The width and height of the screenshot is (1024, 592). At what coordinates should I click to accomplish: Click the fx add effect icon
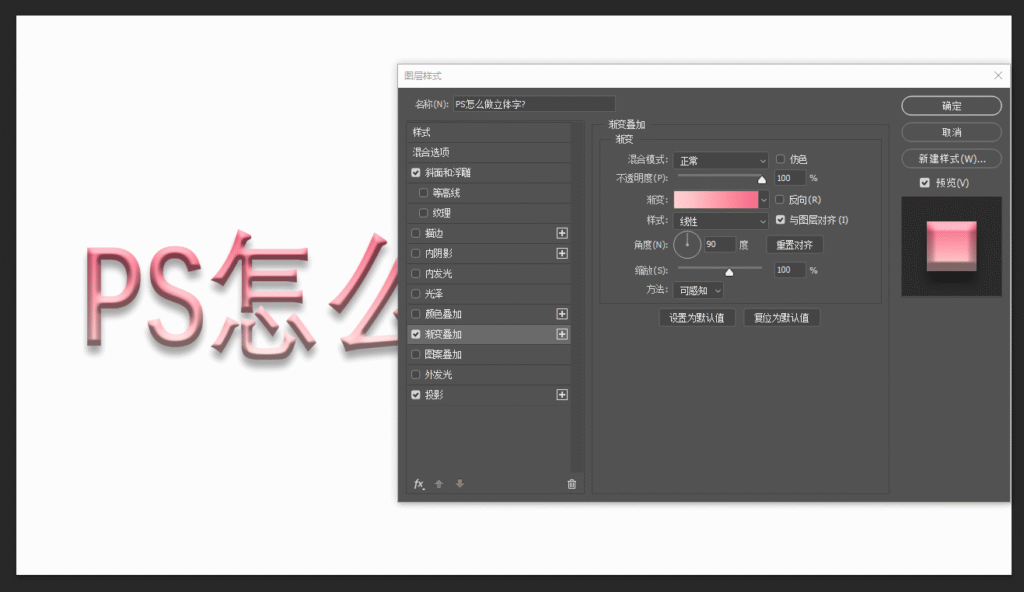419,484
